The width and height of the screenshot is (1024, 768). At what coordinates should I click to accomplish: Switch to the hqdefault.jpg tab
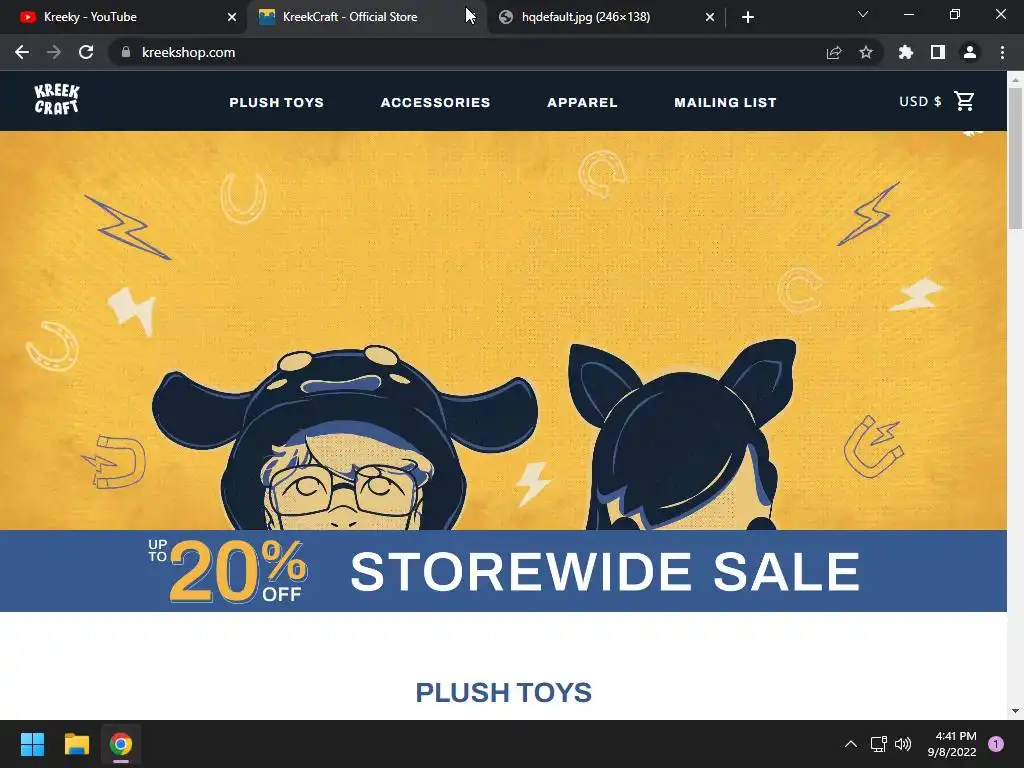tap(605, 17)
